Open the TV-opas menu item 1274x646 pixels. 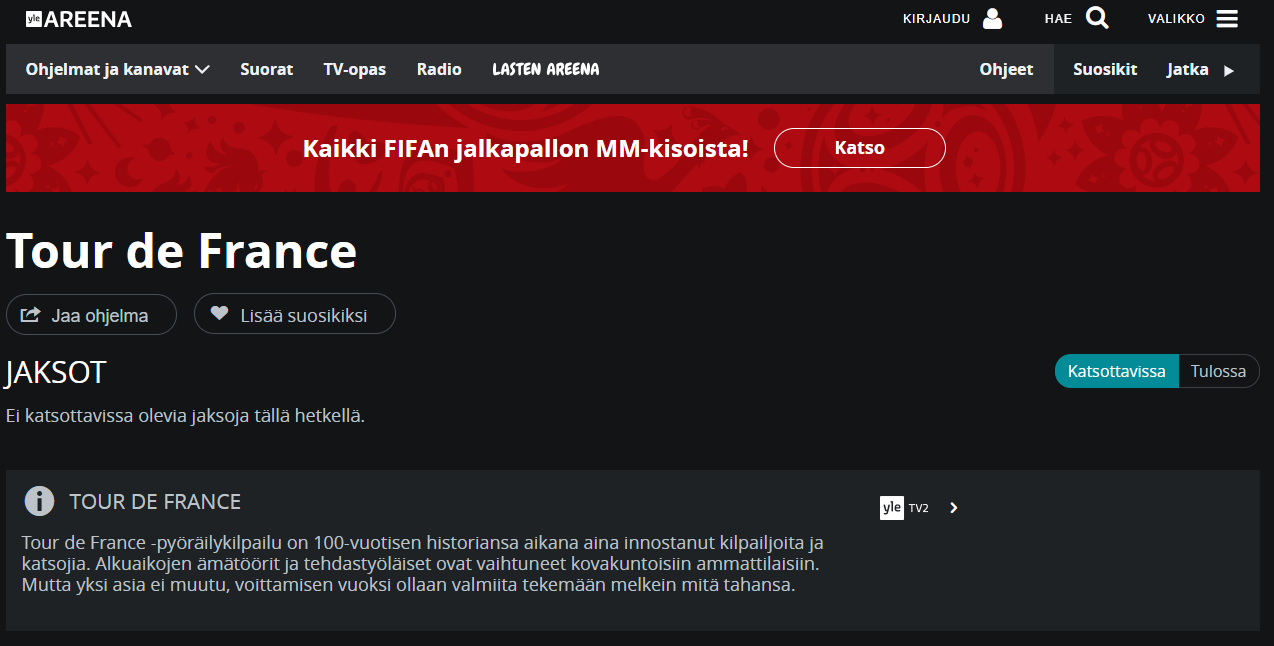pyautogui.click(x=354, y=69)
